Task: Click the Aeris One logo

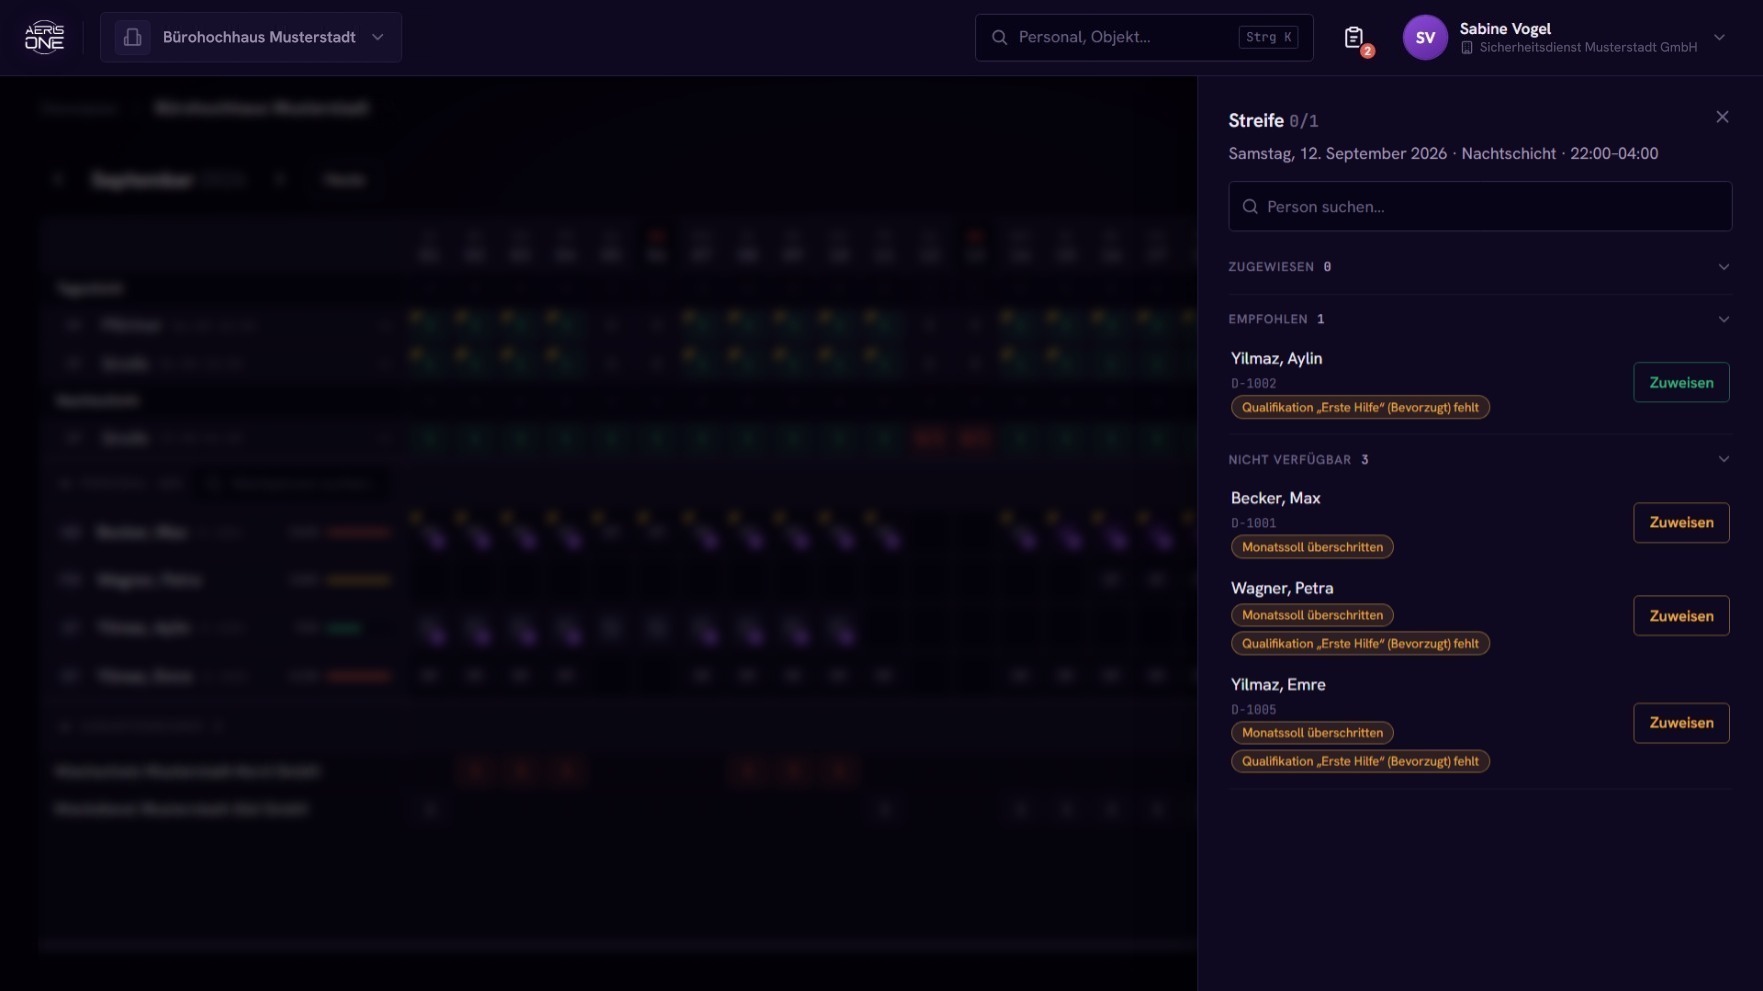Action: pyautogui.click(x=44, y=37)
